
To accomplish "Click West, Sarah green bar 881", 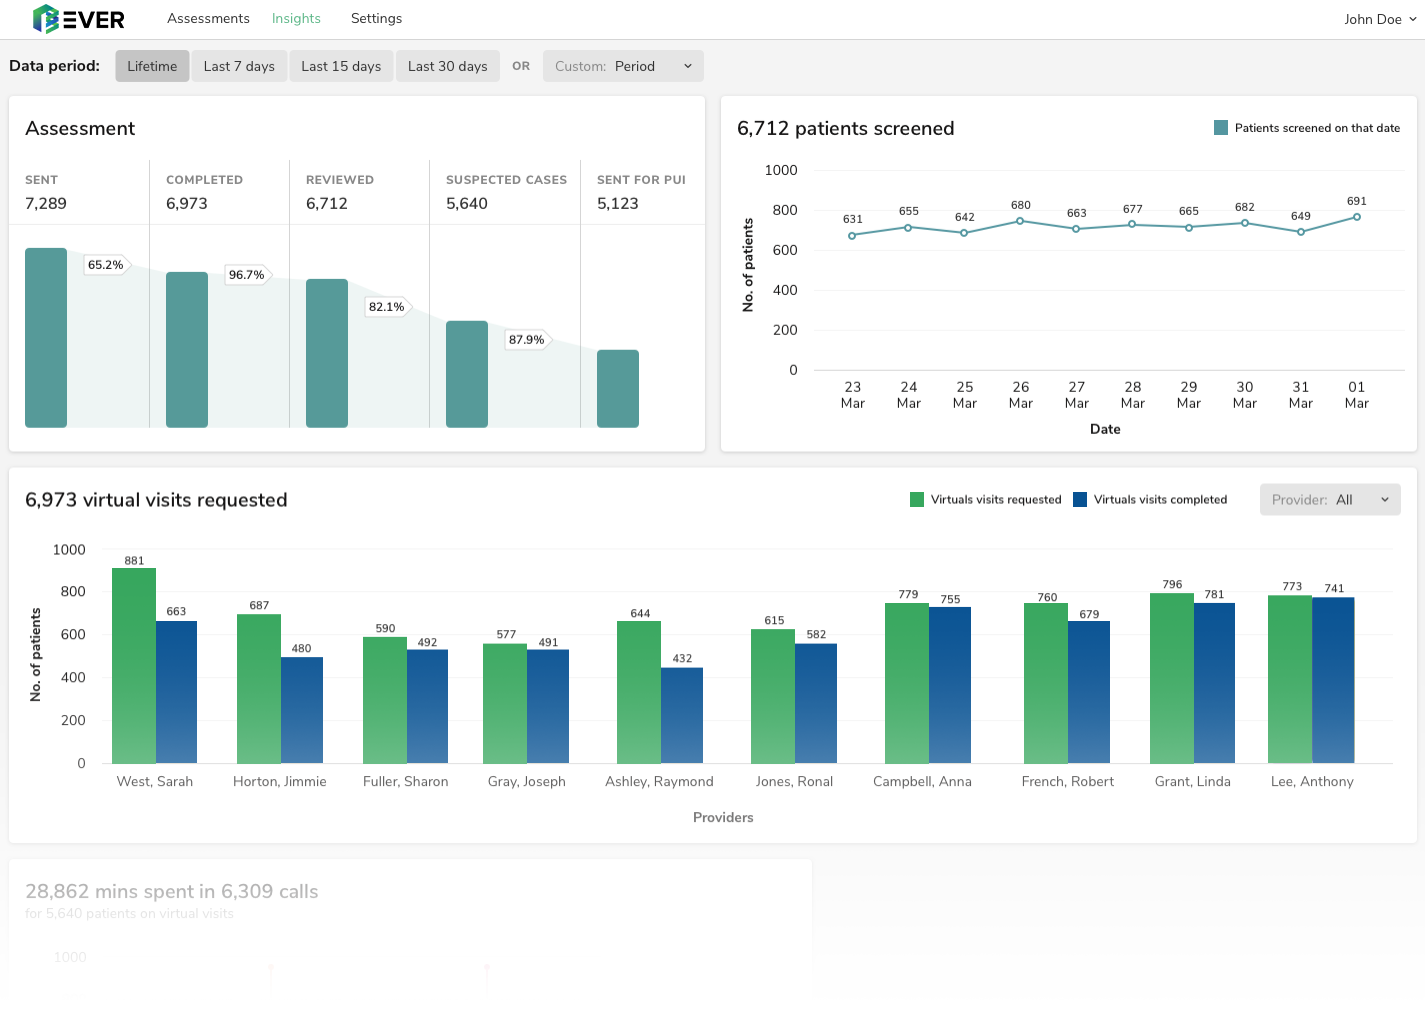I will [x=134, y=666].
